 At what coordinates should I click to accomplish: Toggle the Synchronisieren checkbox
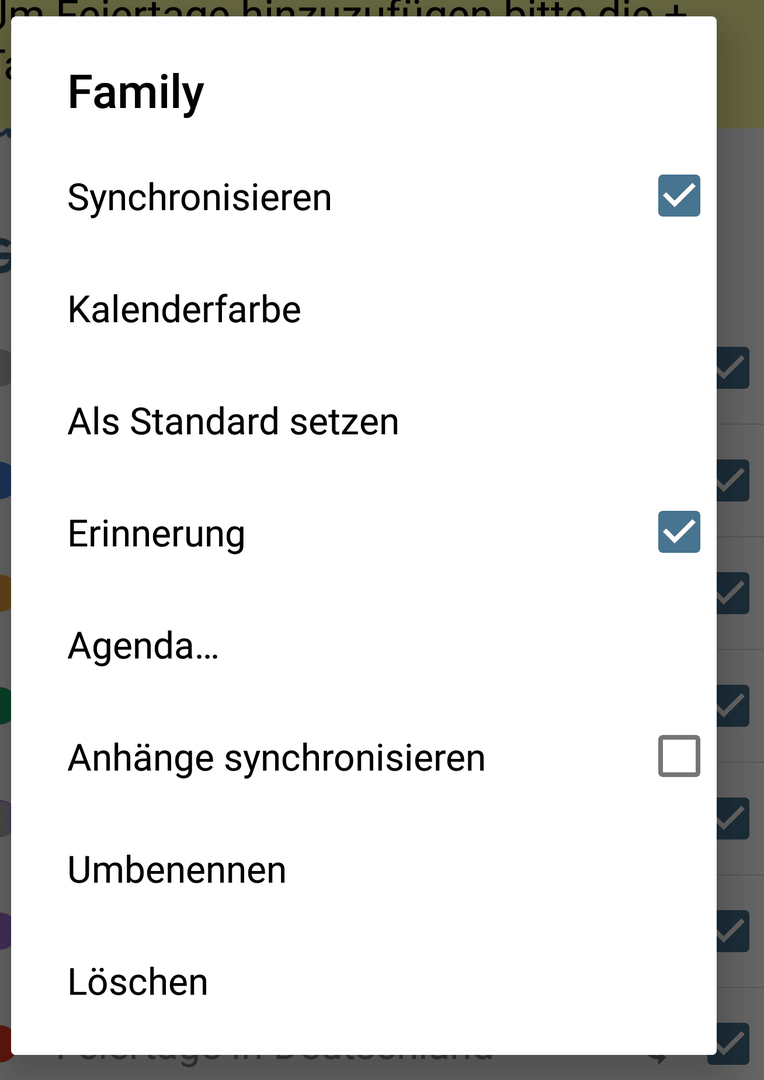point(679,196)
